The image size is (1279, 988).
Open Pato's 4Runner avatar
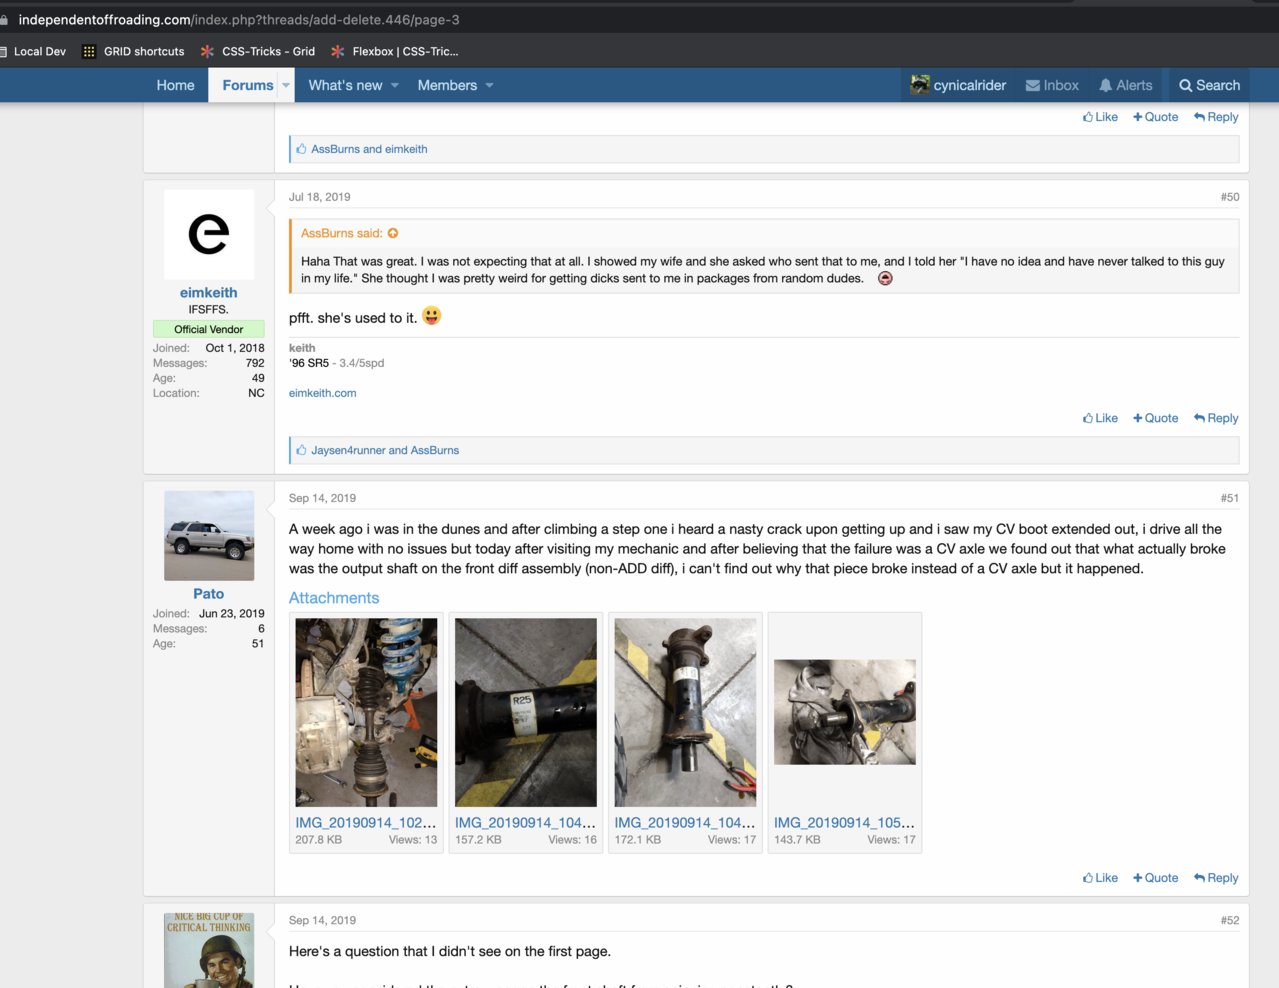point(209,536)
